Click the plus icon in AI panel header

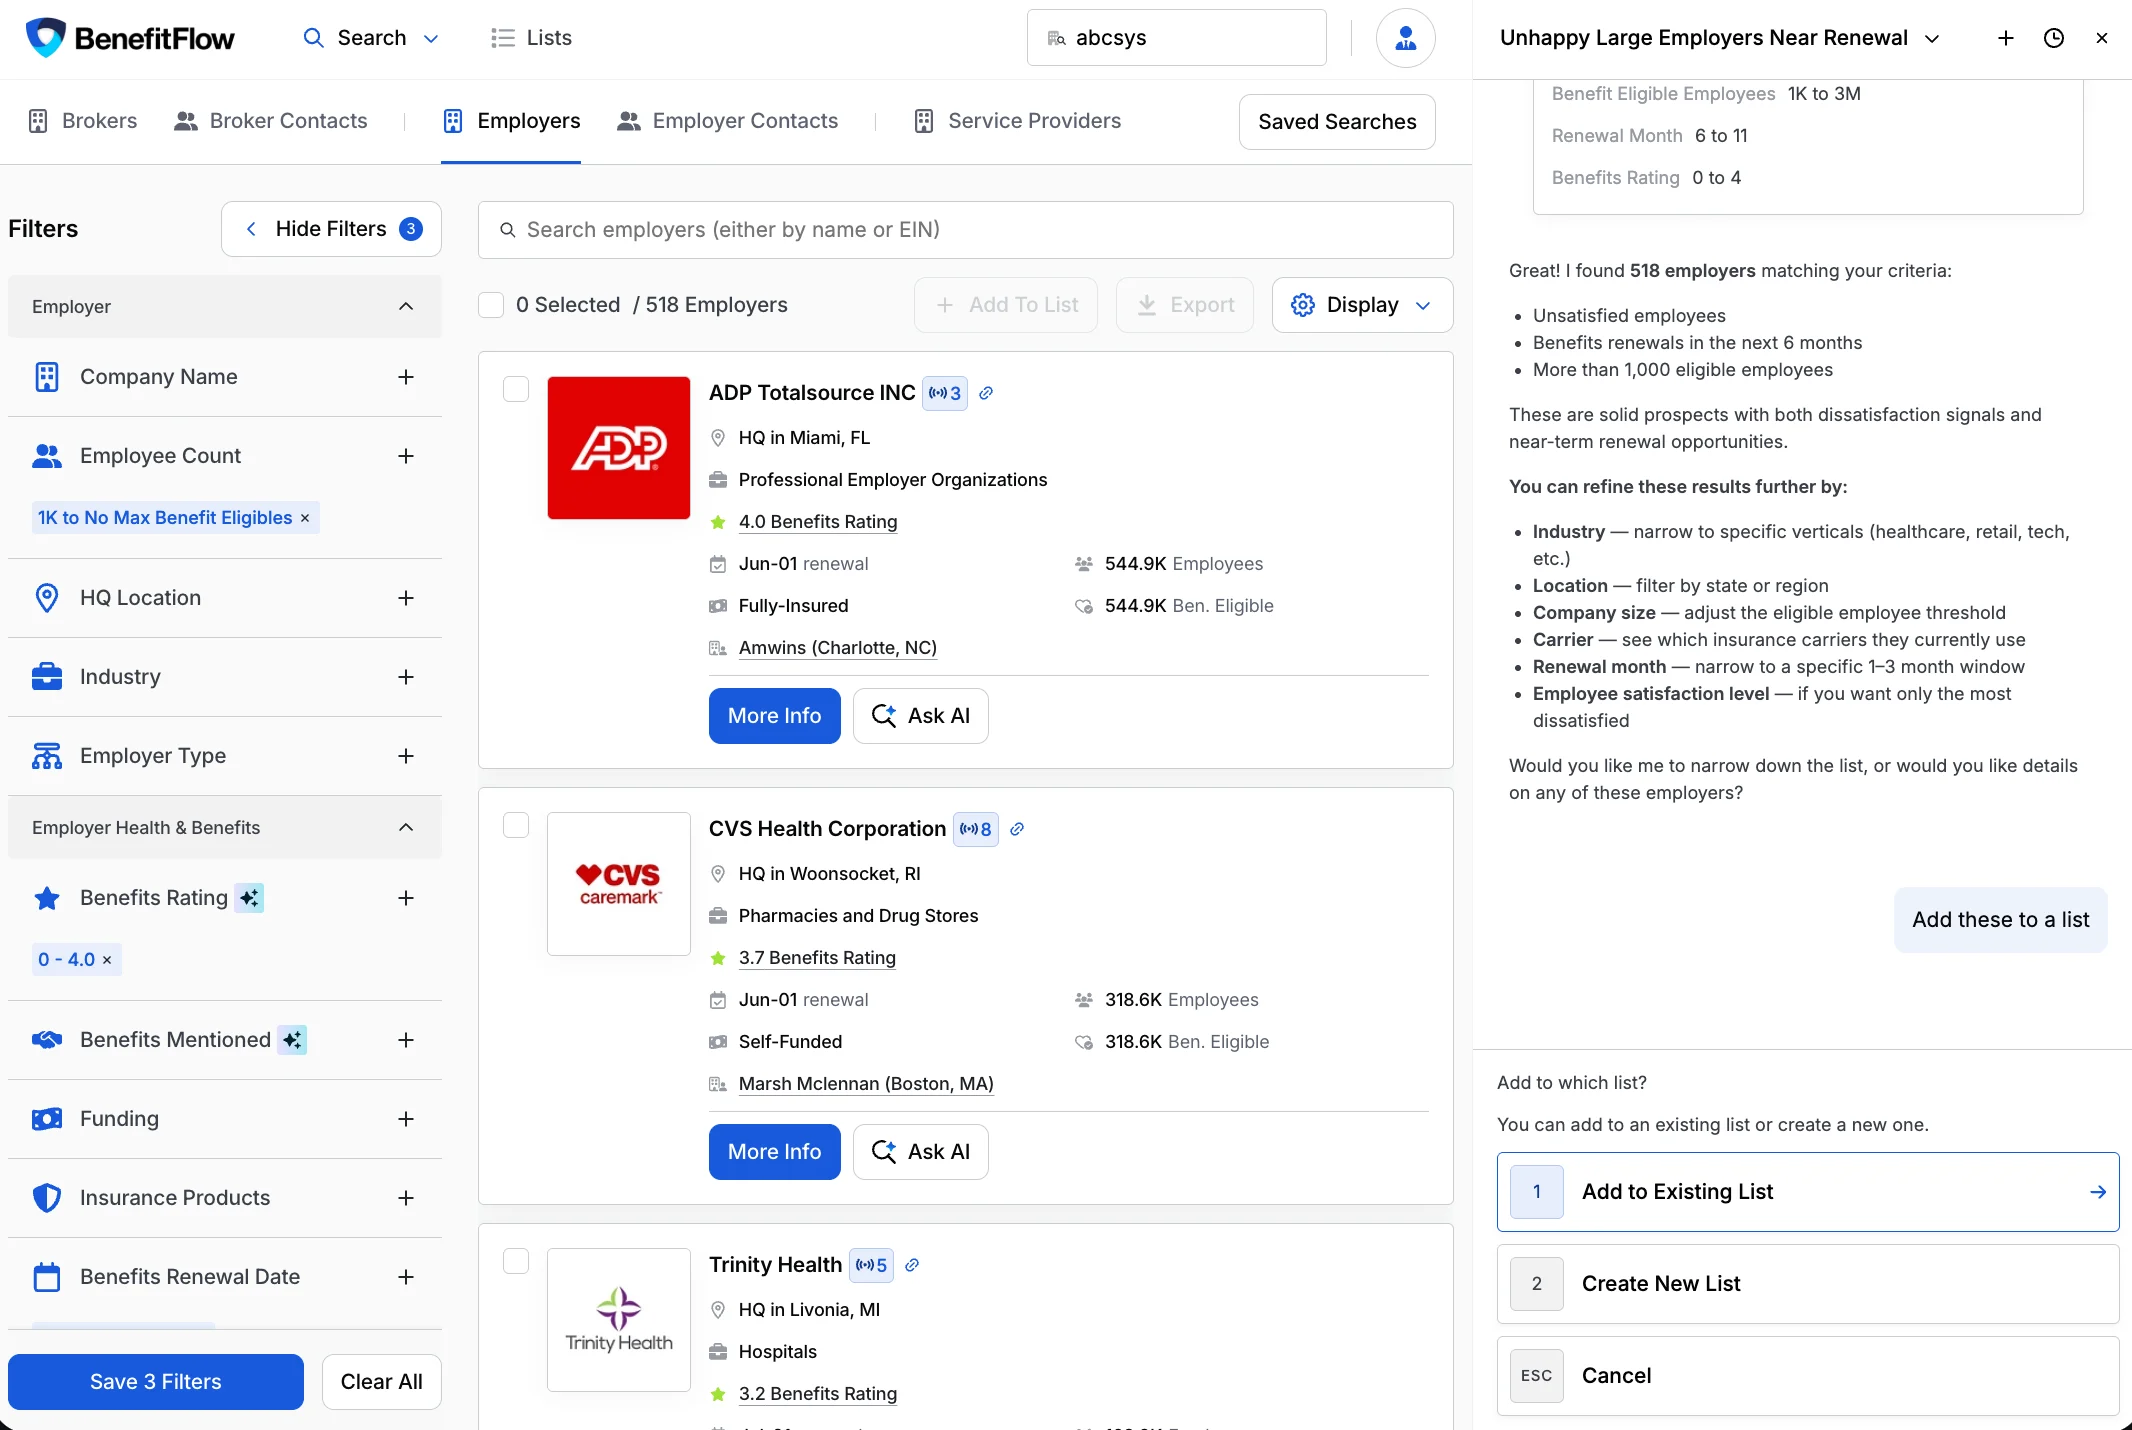[x=2005, y=38]
